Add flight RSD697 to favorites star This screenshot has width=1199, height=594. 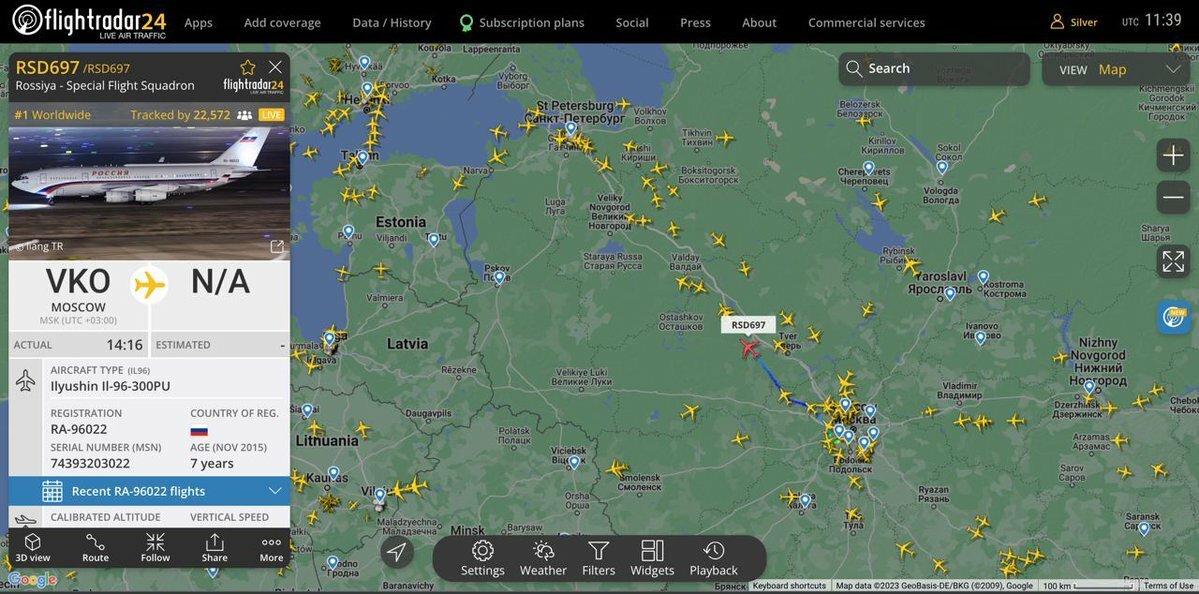pos(248,67)
